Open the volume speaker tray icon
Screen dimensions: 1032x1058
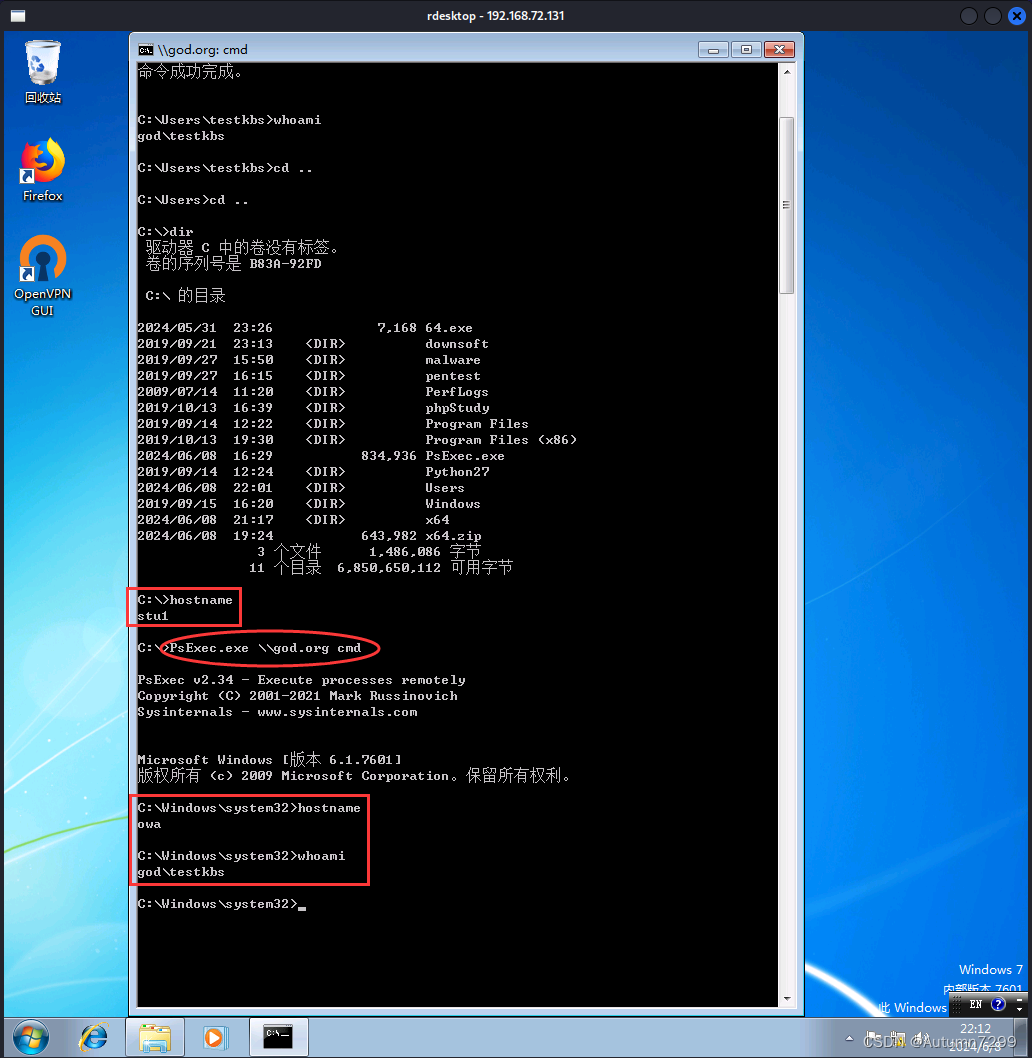(x=921, y=1038)
